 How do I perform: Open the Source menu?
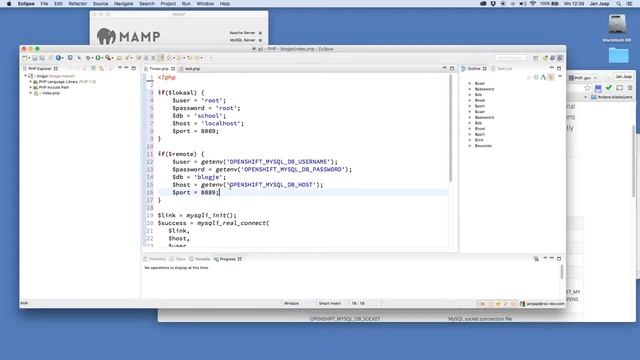tap(100, 4)
